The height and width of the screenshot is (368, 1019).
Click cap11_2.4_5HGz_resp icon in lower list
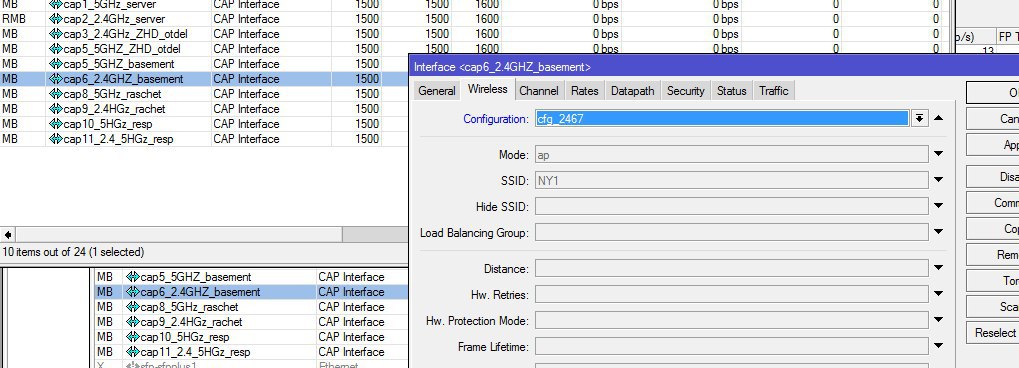133,352
